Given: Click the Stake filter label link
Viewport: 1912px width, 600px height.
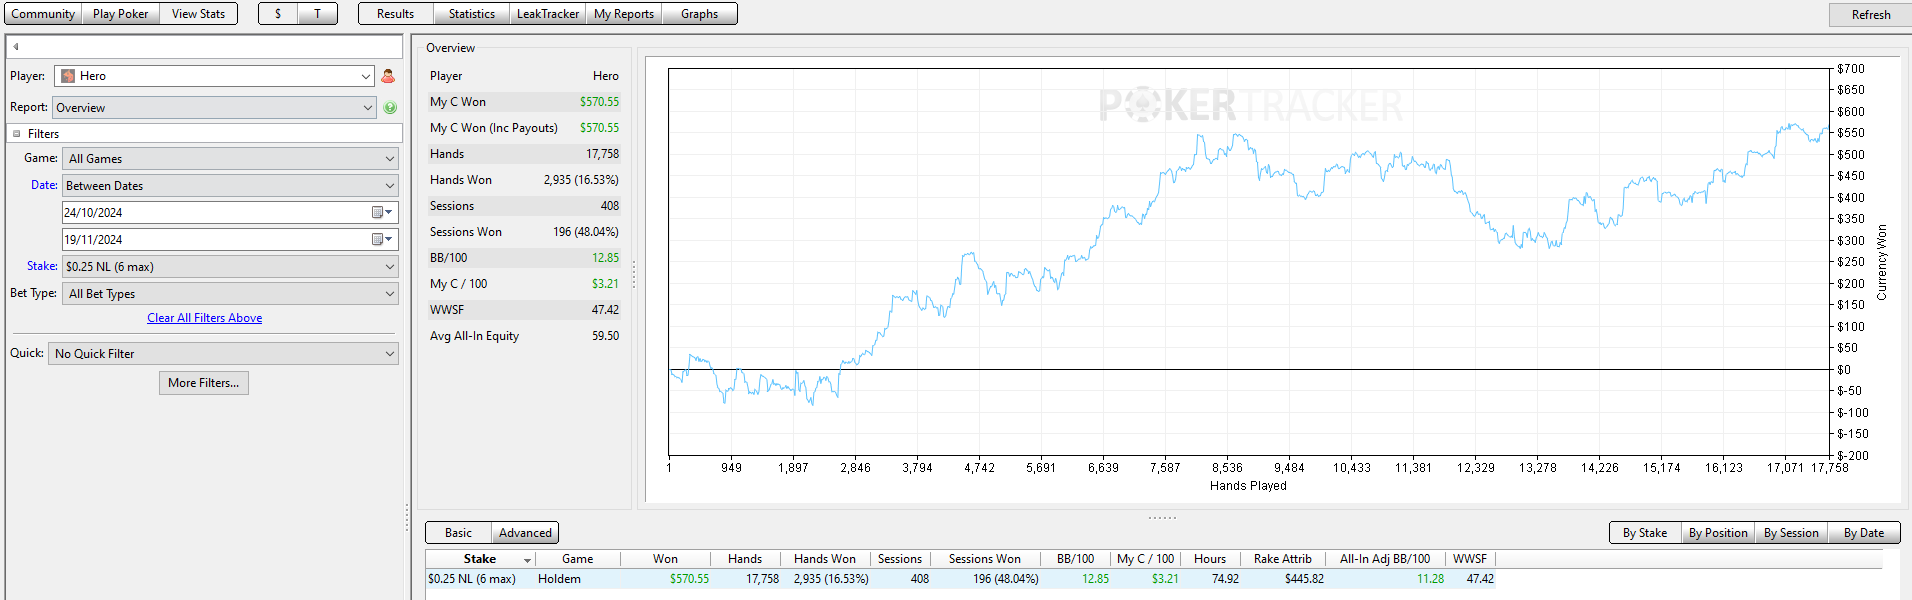Looking at the screenshot, I should coord(42,266).
